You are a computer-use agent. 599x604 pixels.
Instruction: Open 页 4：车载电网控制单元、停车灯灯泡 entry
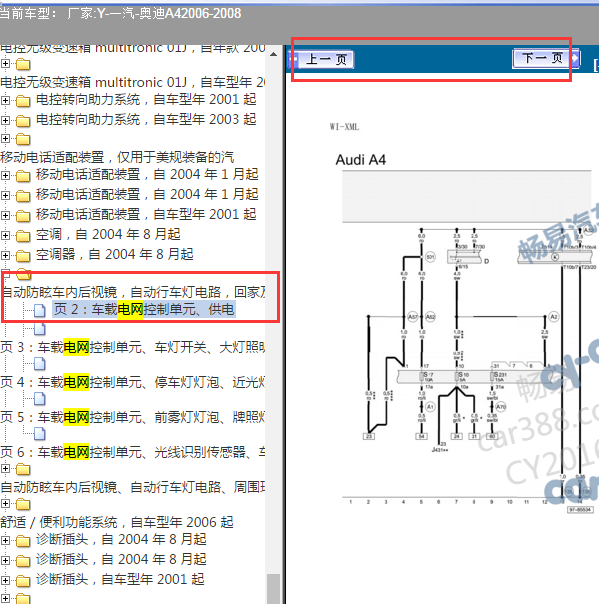[x=133, y=383]
